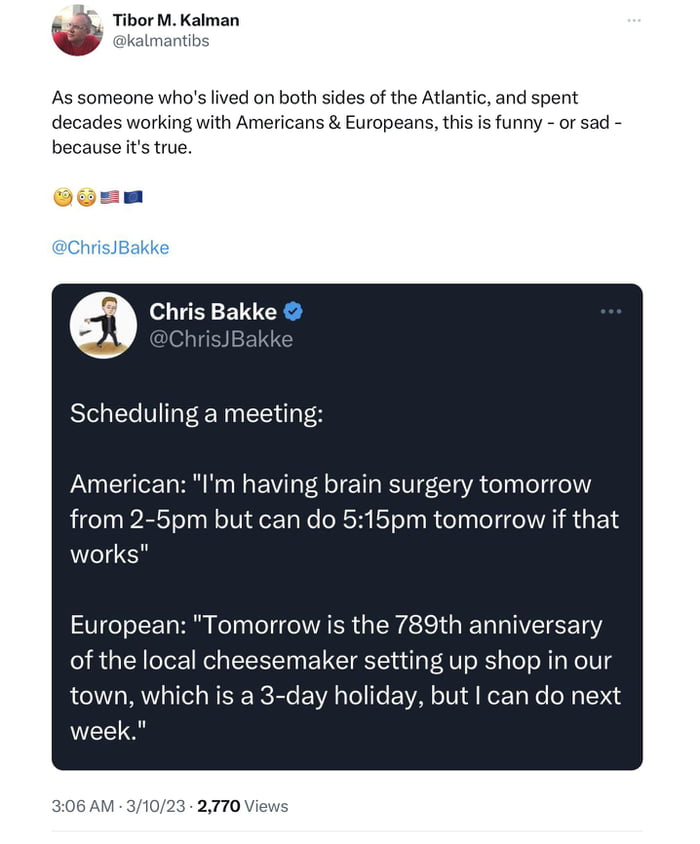Click the Chris Bakke name in quoted tweet
Image resolution: width=700 pixels, height=844 pixels.
click(213, 312)
